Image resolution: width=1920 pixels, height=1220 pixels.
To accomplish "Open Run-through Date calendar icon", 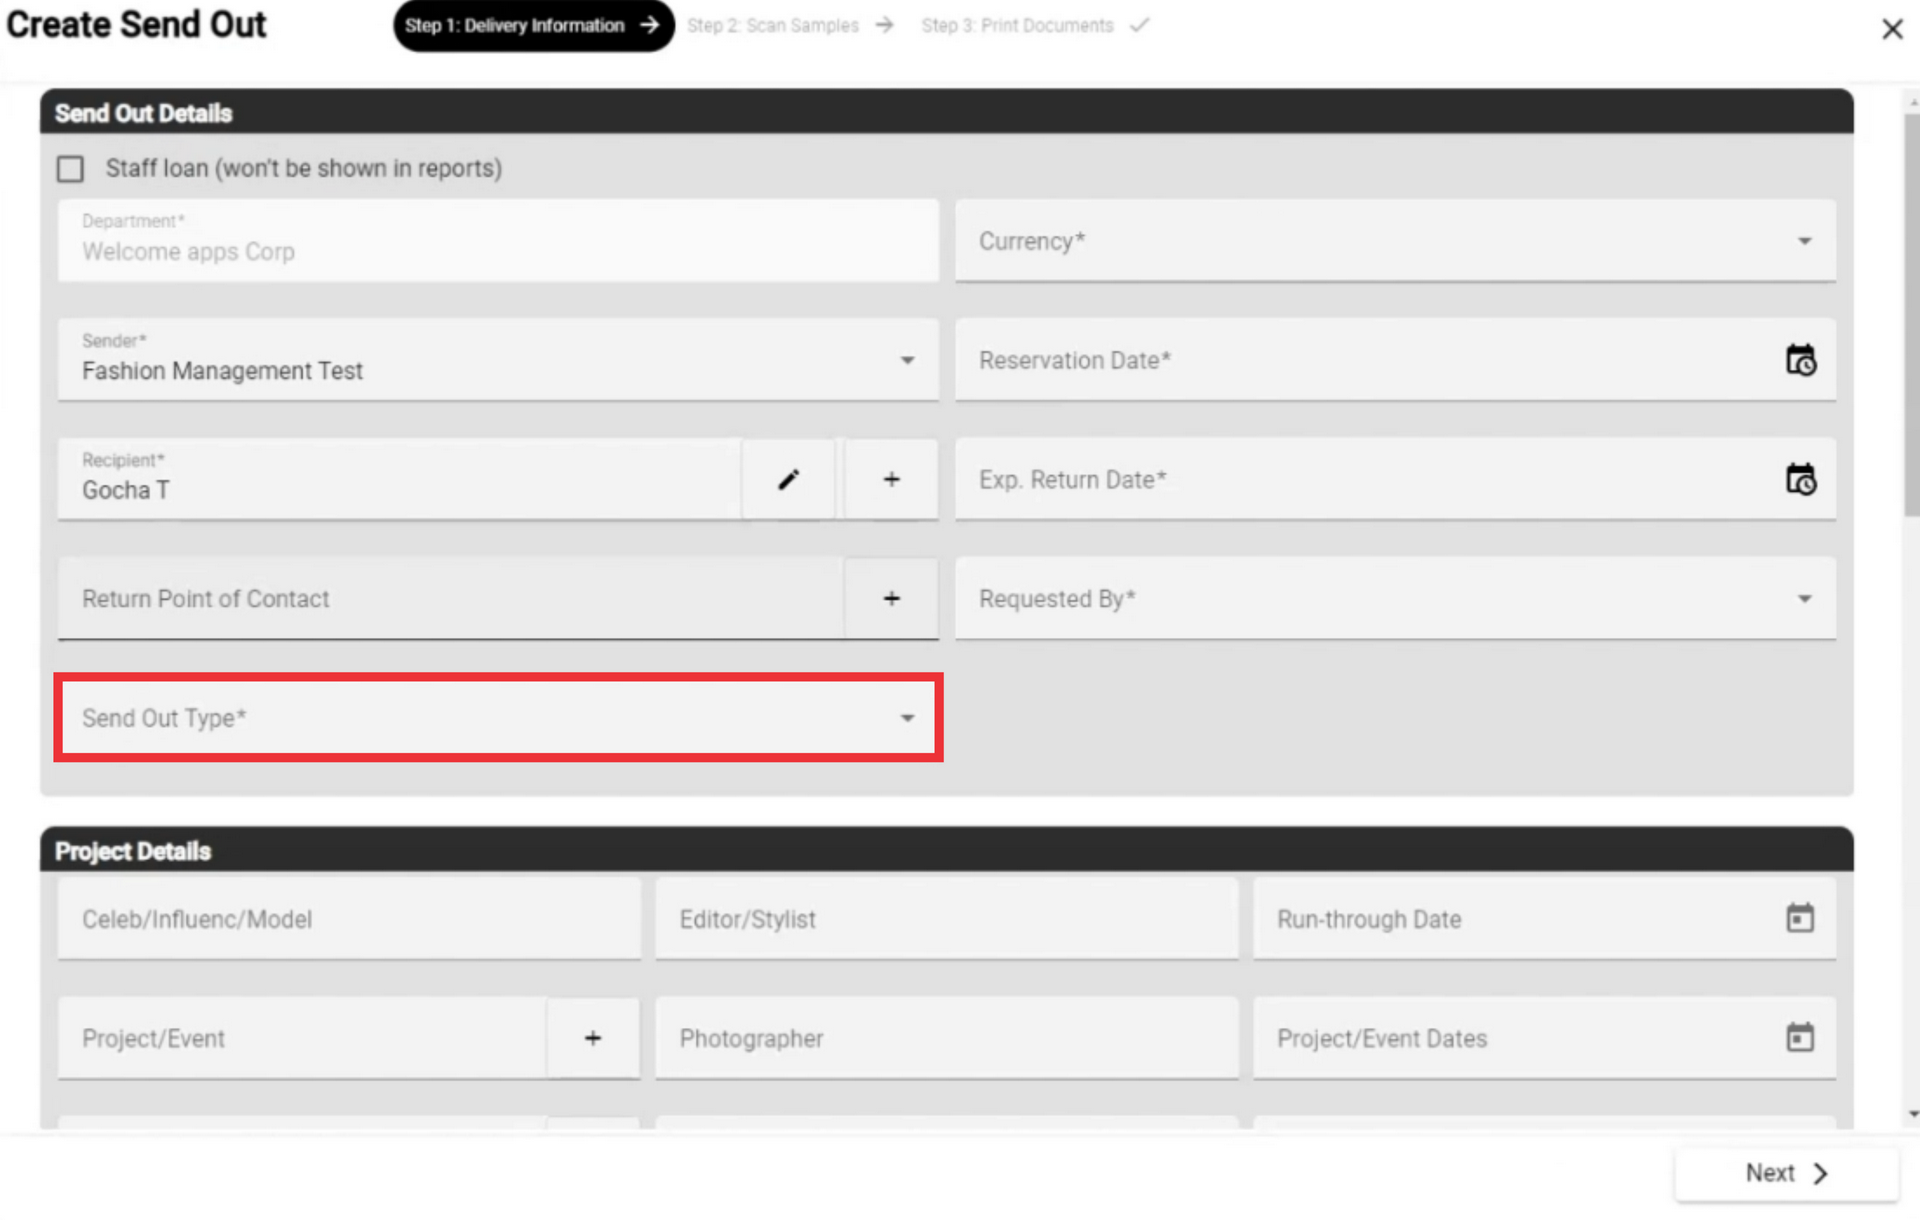I will tap(1800, 918).
